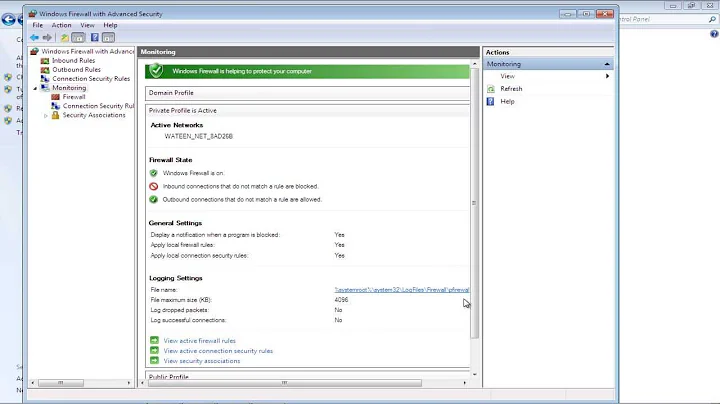Toggle the Show/Hide Action Pane icon
The height and width of the screenshot is (404, 720).
[x=108, y=38]
